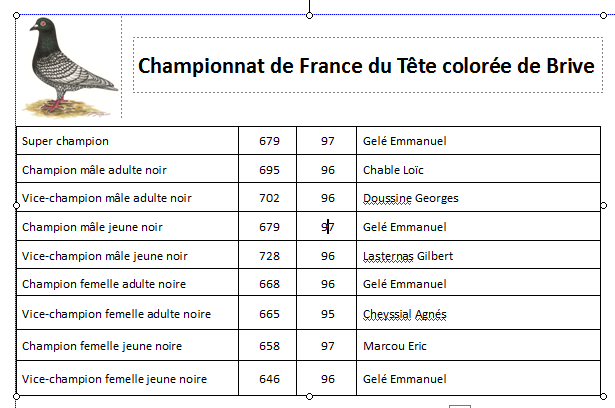The width and height of the screenshot is (615, 408).
Task: Click the bottom-center frame resize handle
Action: tap(309, 396)
